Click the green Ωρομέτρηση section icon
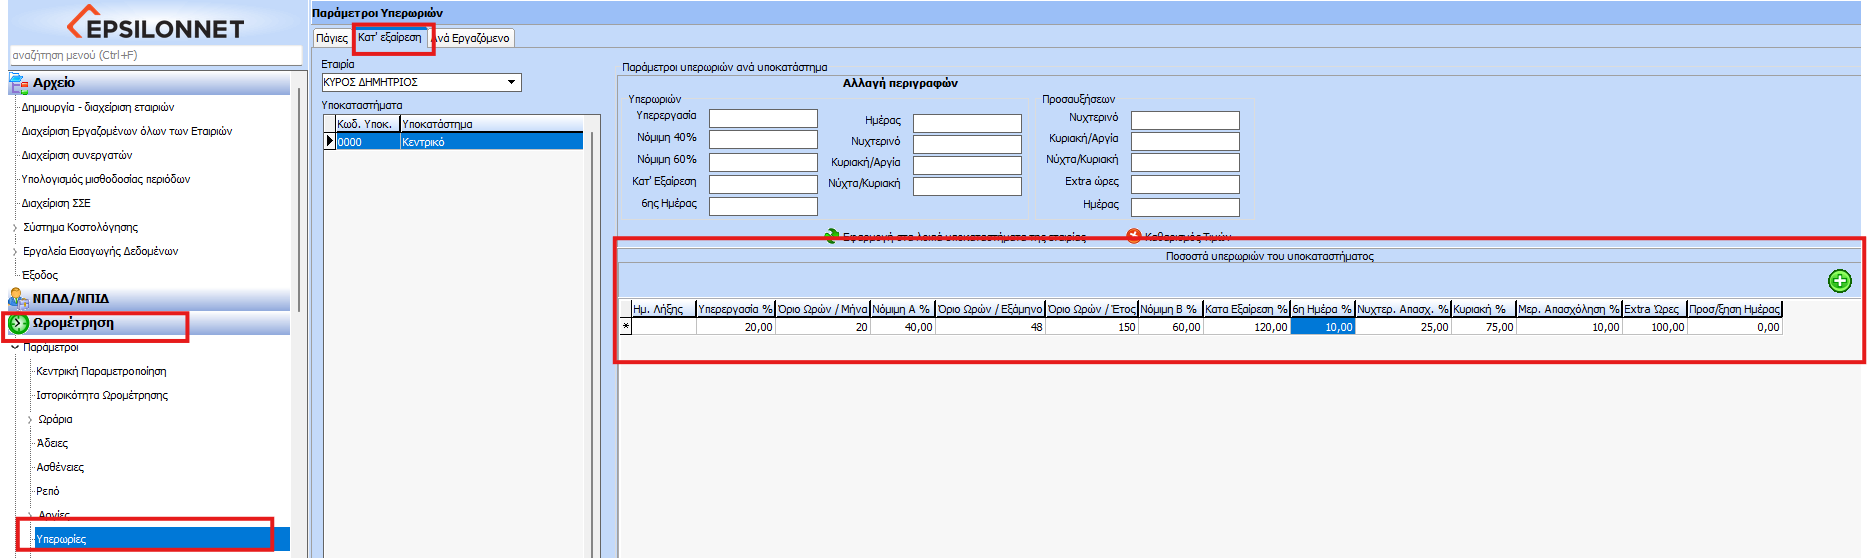1867x558 pixels. tap(18, 323)
